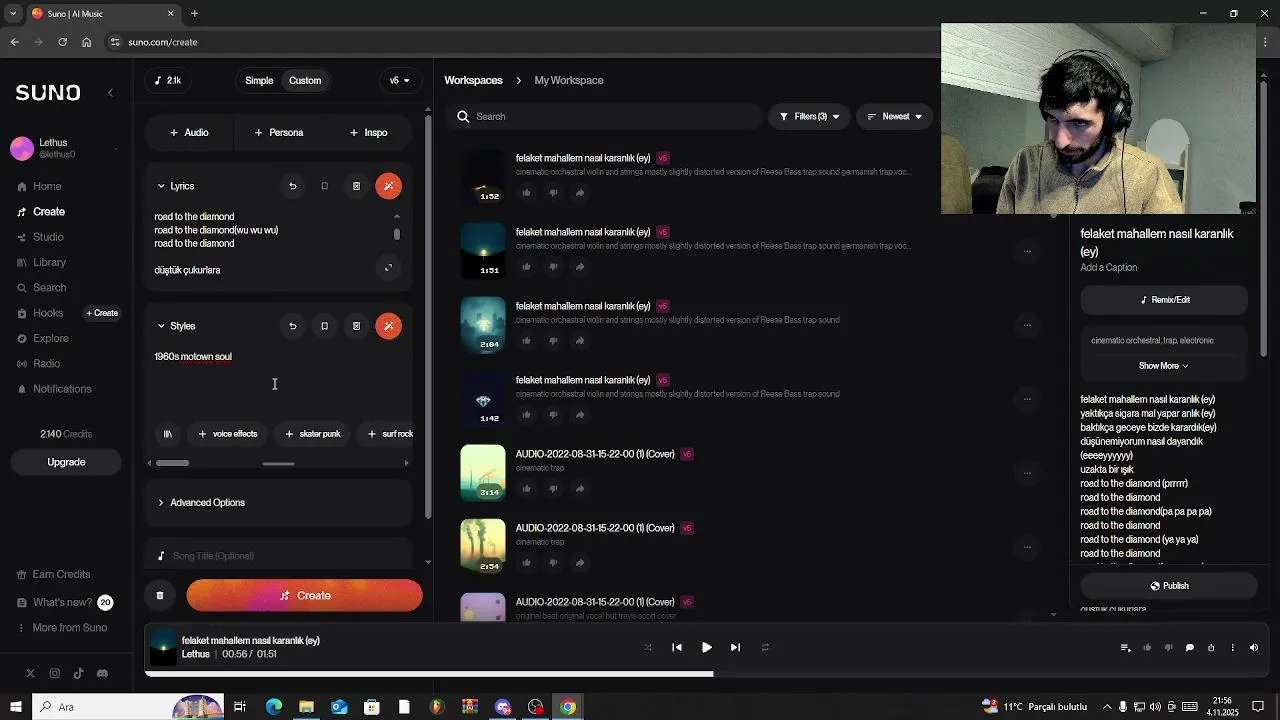Image resolution: width=1280 pixels, height=720 pixels.
Task: Toggle repeat in the player bar
Action: (x=765, y=647)
